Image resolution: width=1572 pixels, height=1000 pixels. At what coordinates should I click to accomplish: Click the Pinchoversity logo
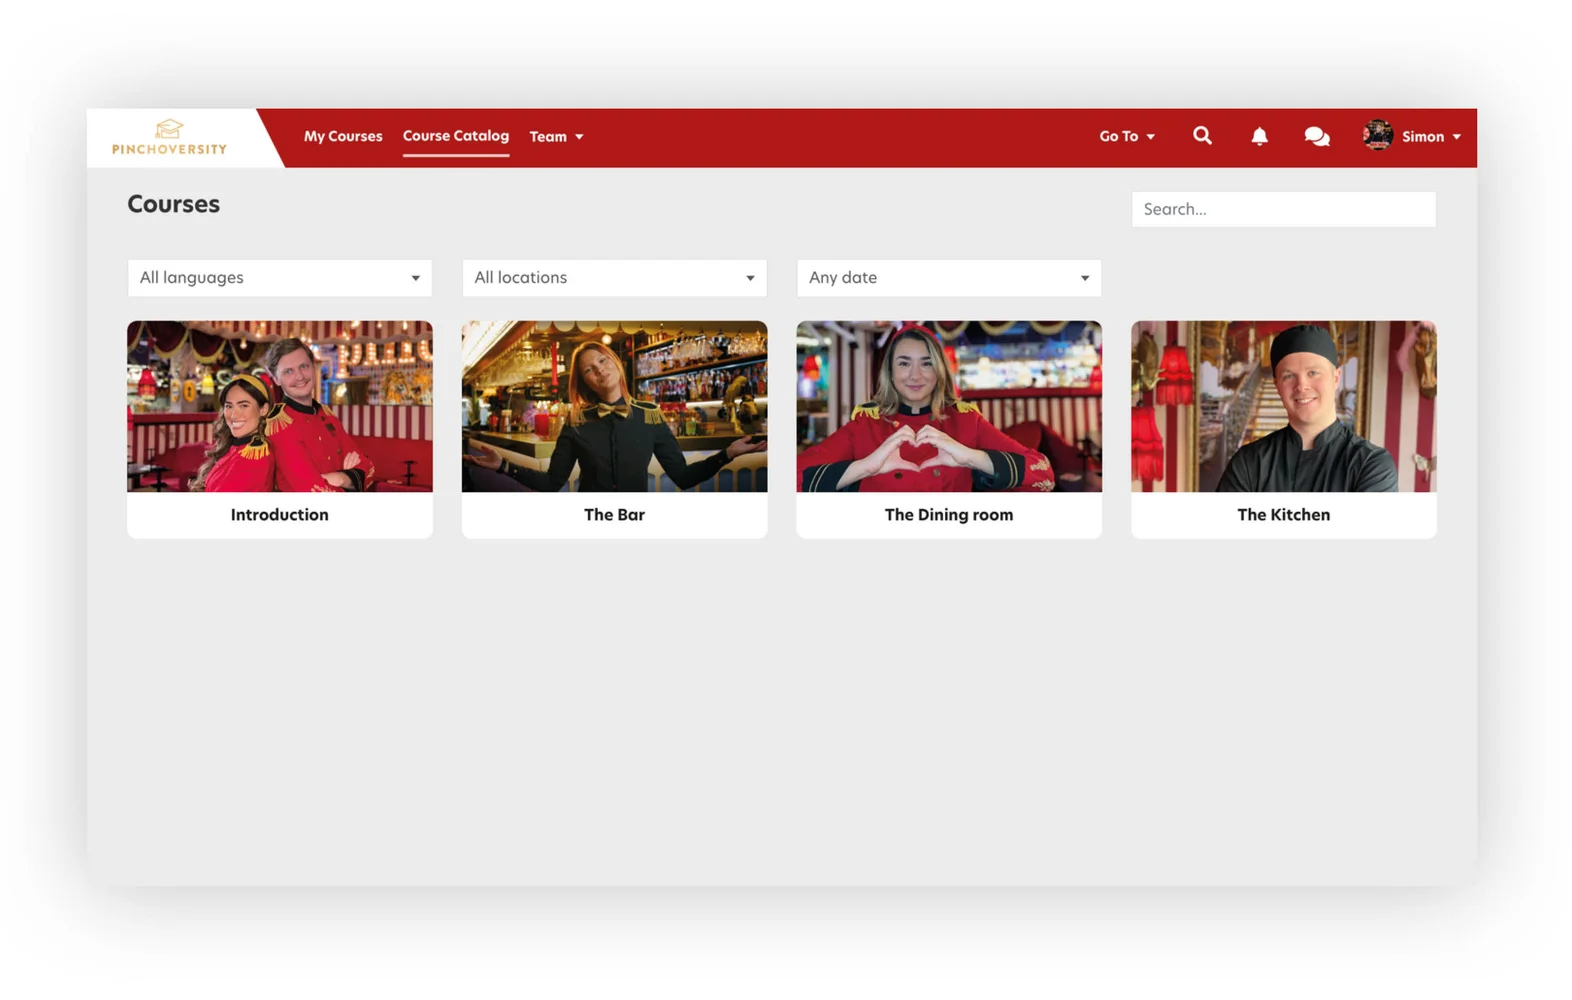pyautogui.click(x=169, y=137)
